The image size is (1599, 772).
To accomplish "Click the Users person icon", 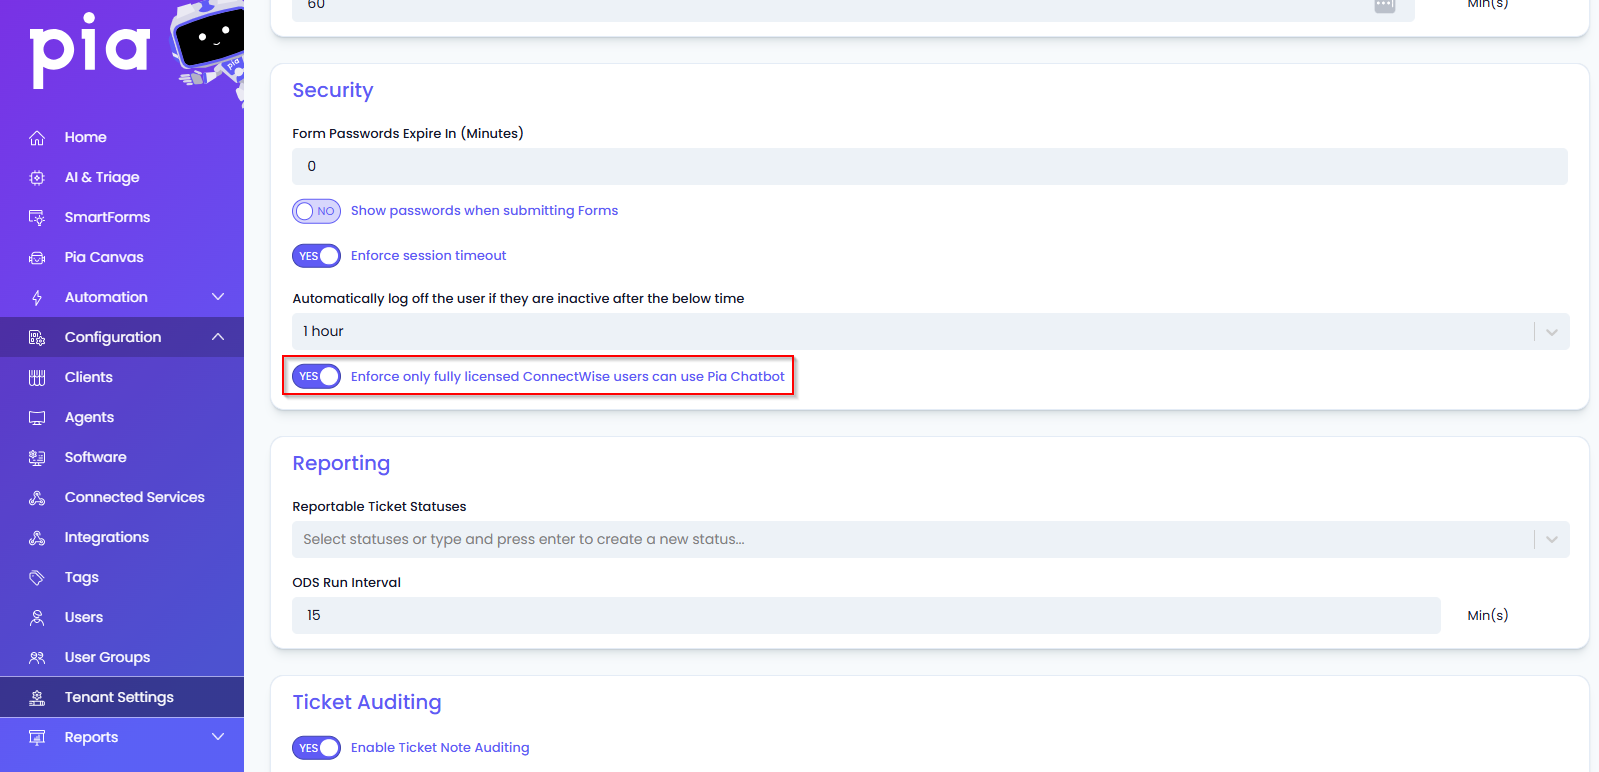I will coord(37,617).
